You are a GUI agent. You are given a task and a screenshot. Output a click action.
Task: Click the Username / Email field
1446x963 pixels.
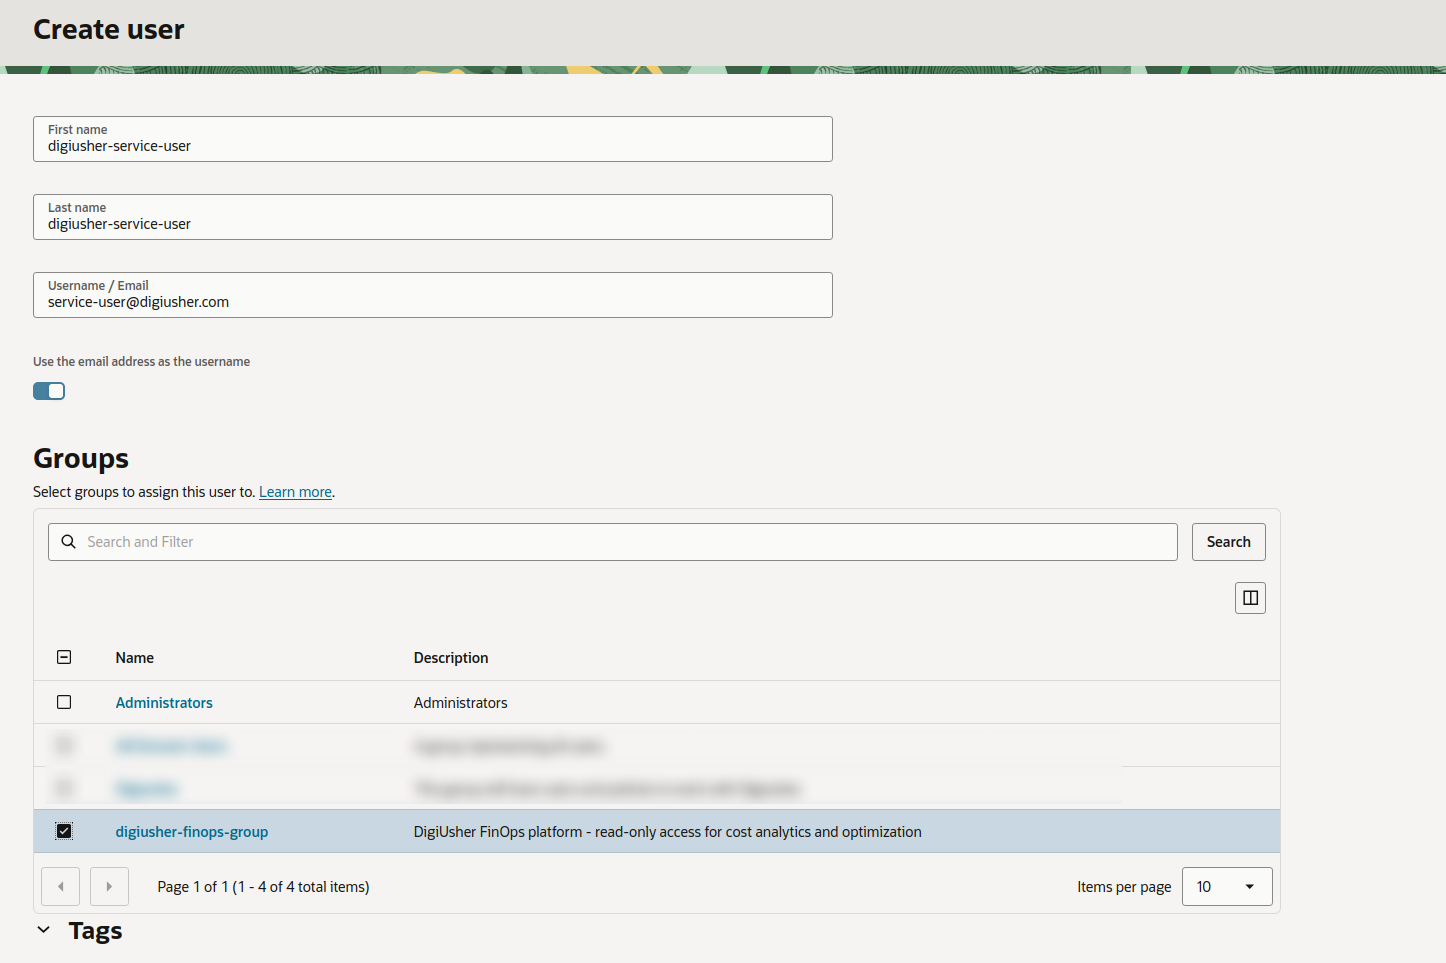(432, 301)
